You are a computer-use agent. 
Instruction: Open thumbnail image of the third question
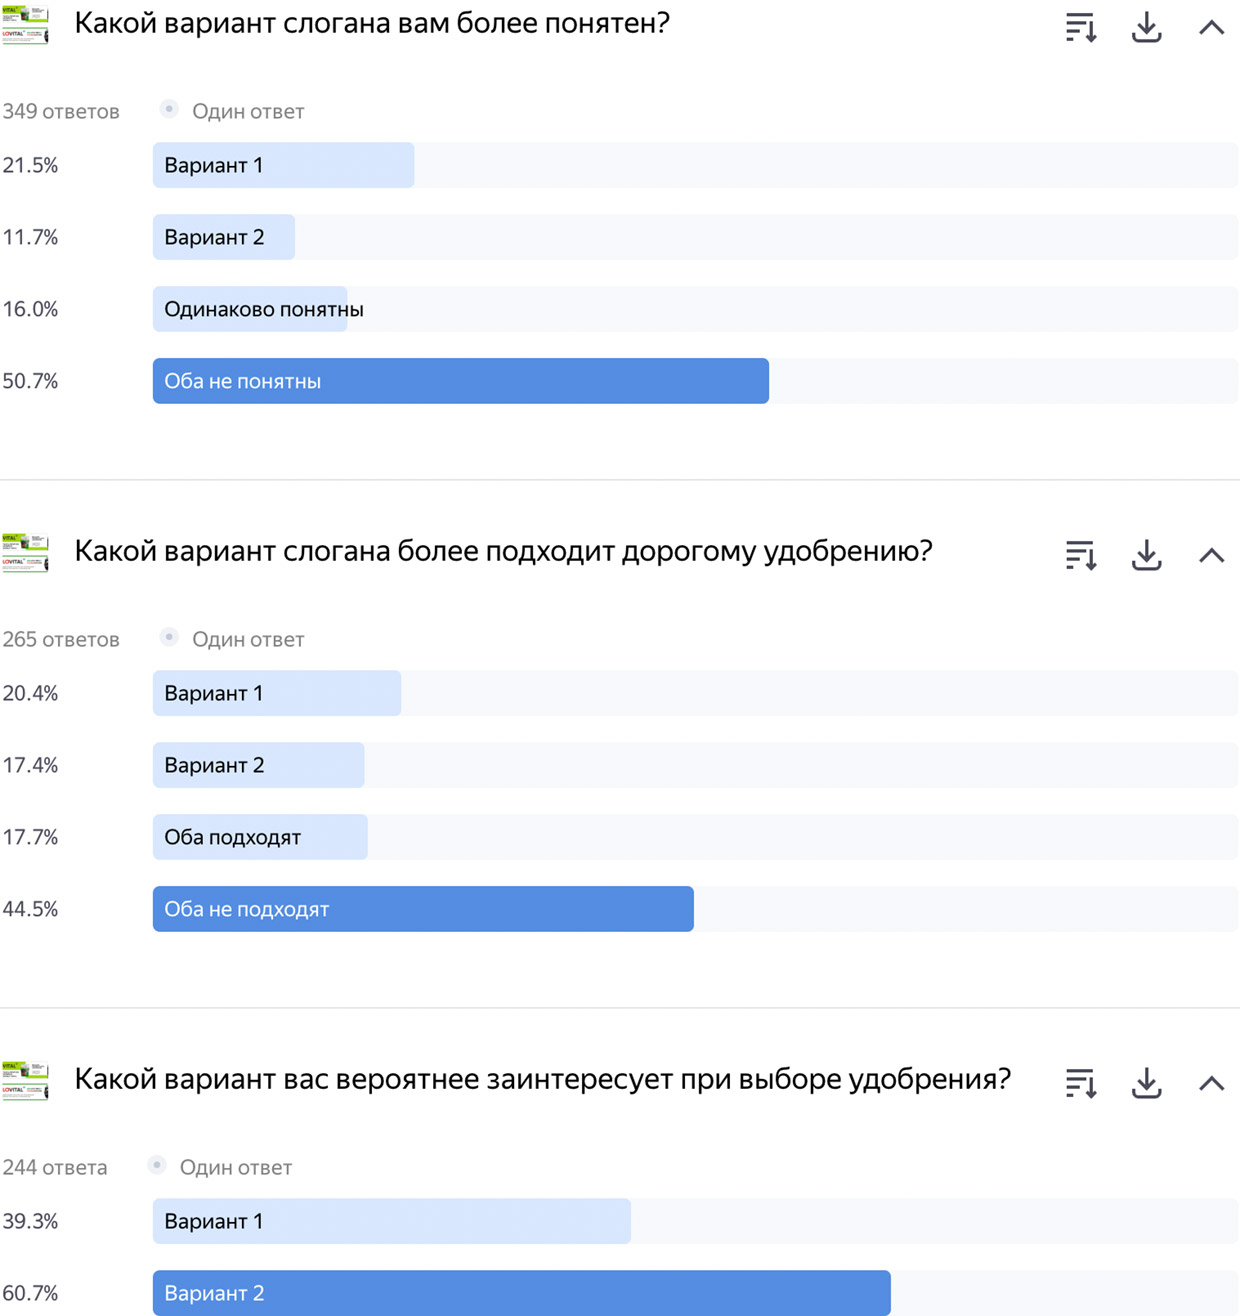(x=25, y=1081)
